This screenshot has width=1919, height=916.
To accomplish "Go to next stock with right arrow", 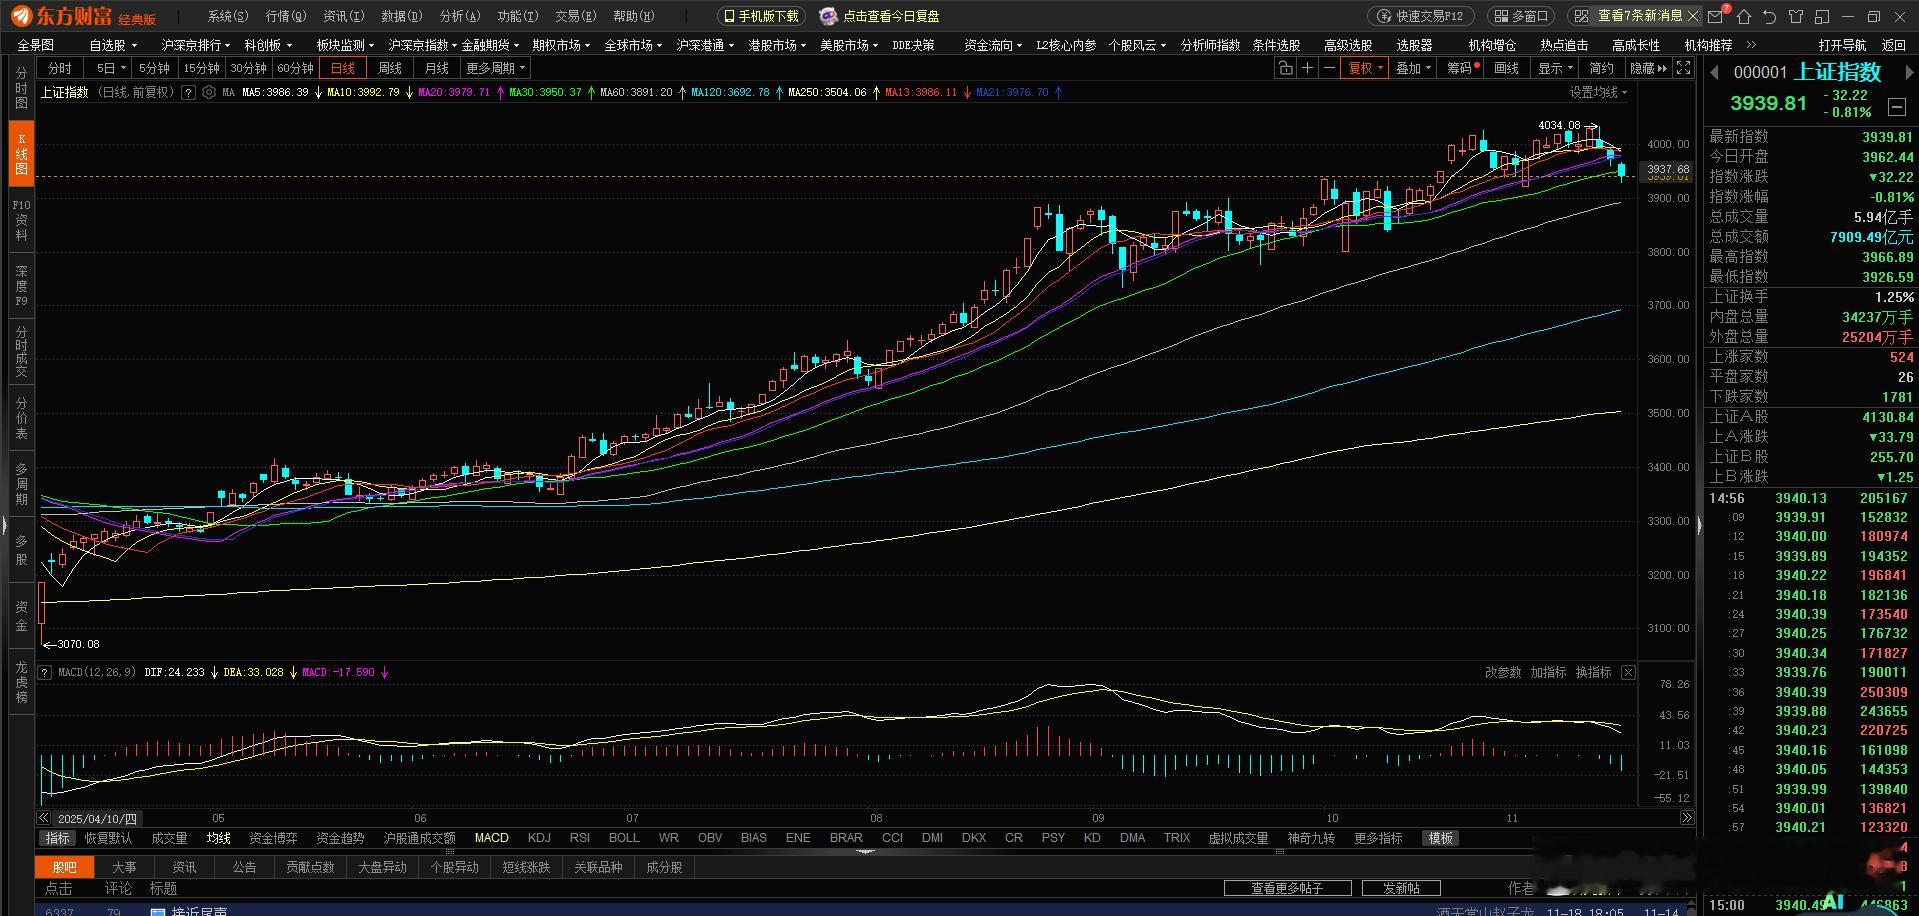I will click(x=1909, y=72).
